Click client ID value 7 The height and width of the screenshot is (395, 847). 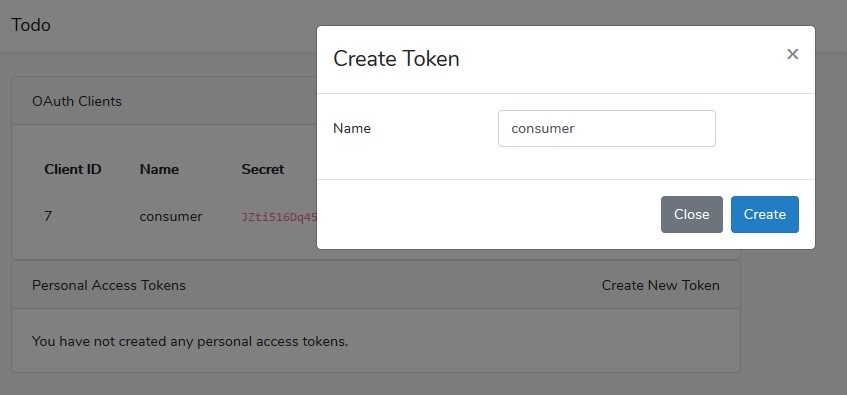pos(48,217)
